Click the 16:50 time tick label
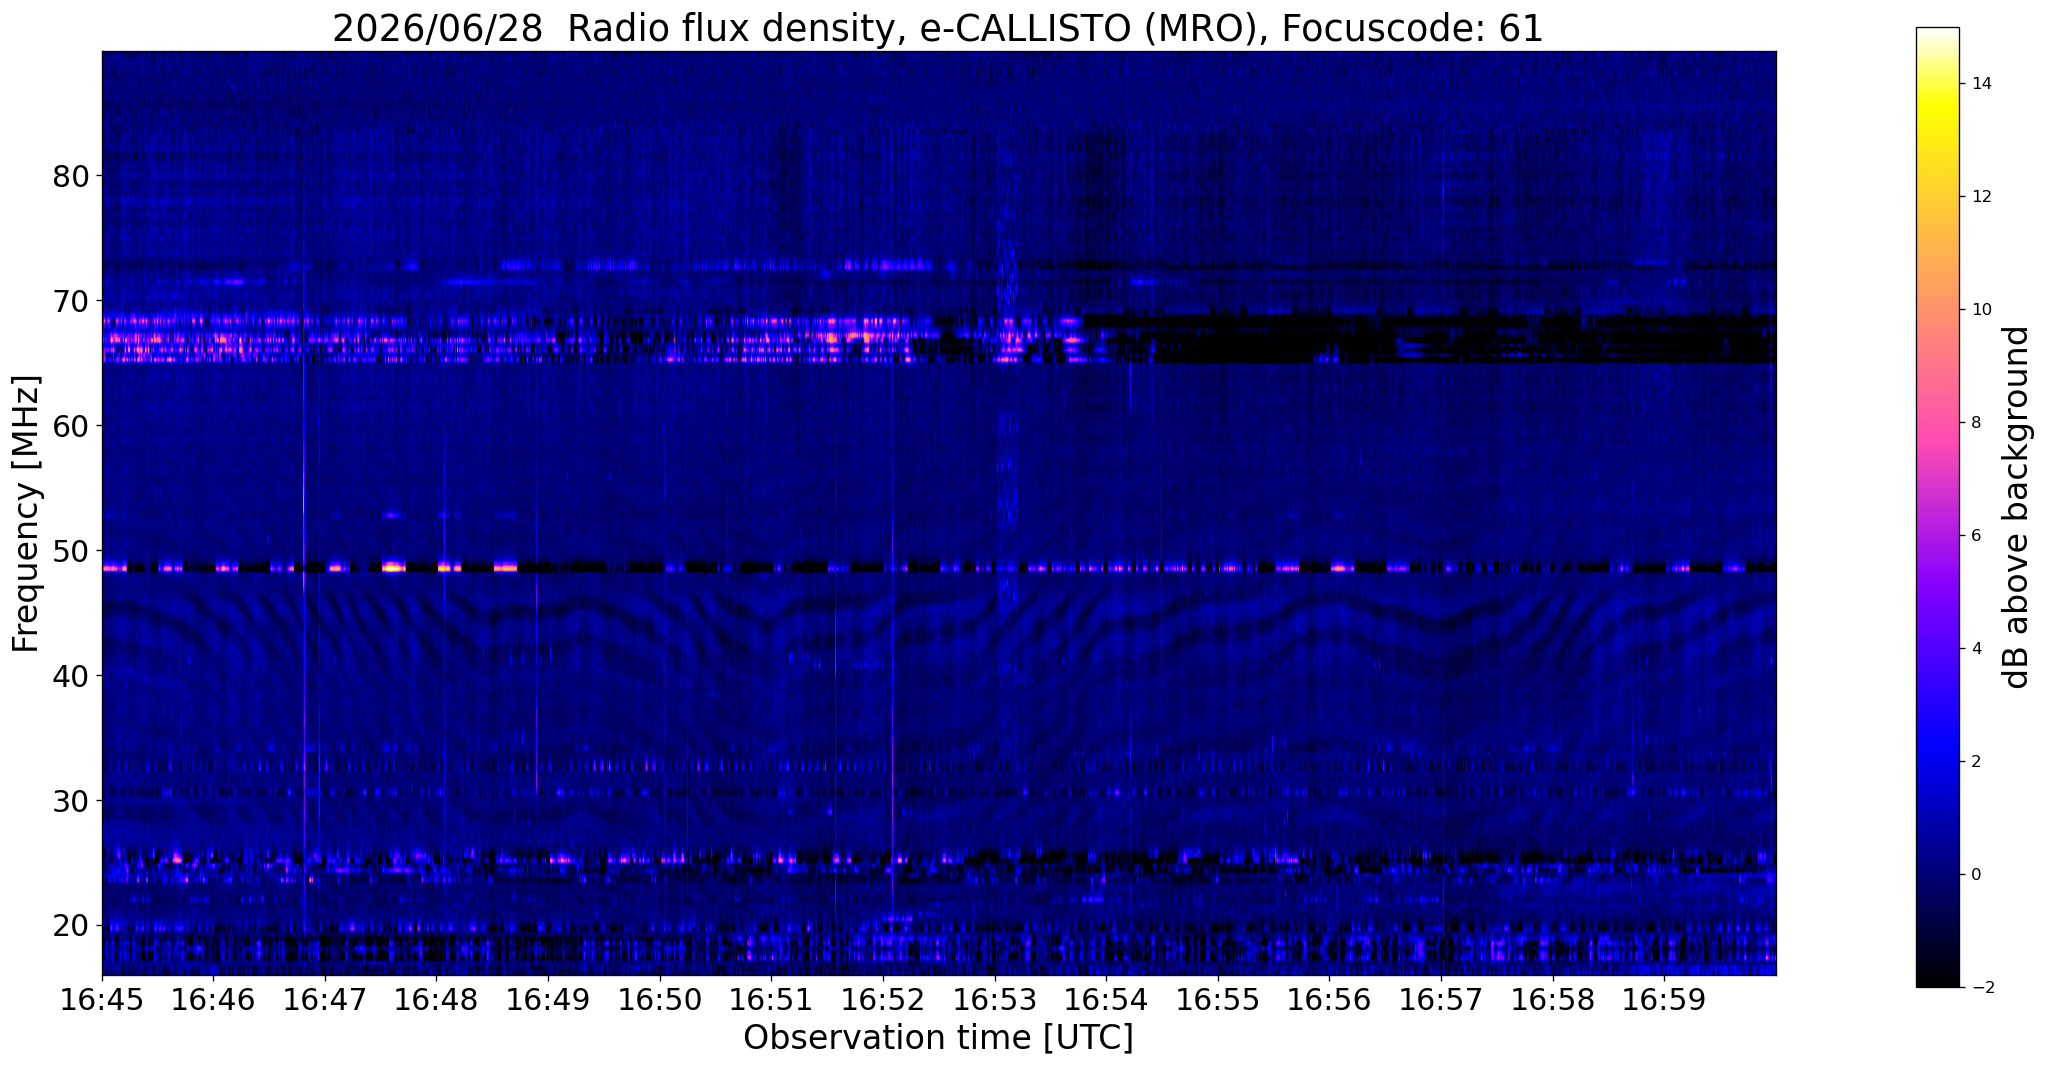The width and height of the screenshot is (2047, 1067). click(660, 998)
